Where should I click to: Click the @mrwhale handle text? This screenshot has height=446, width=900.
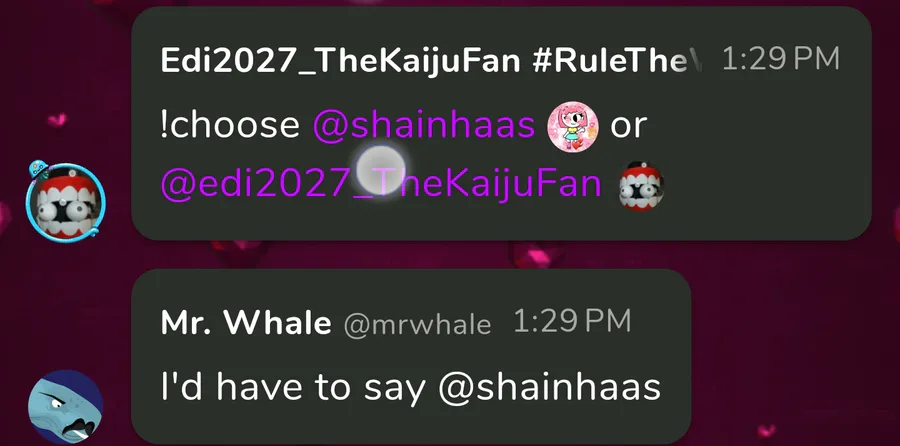tap(417, 325)
